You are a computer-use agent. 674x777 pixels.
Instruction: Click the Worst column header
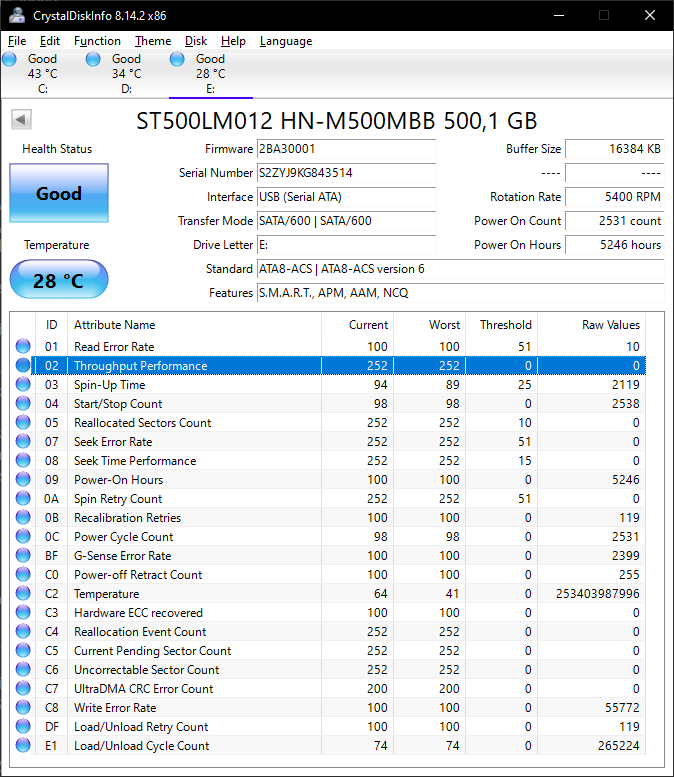point(429,325)
